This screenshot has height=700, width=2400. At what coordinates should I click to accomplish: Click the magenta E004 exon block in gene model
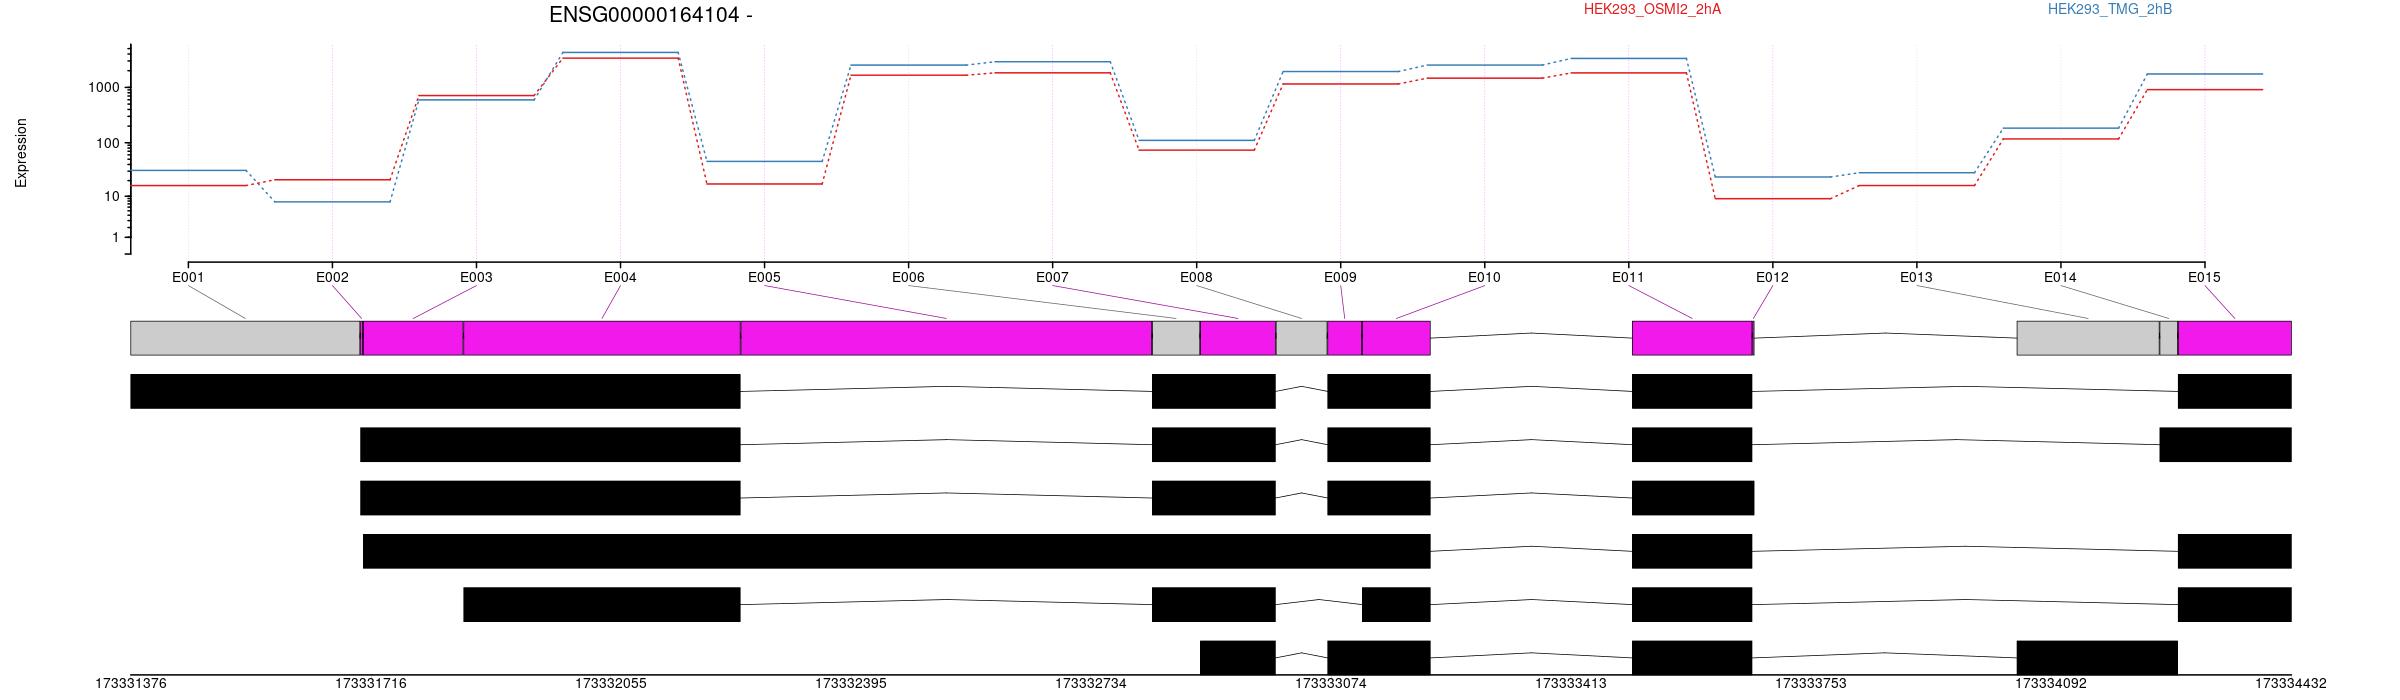(x=602, y=338)
